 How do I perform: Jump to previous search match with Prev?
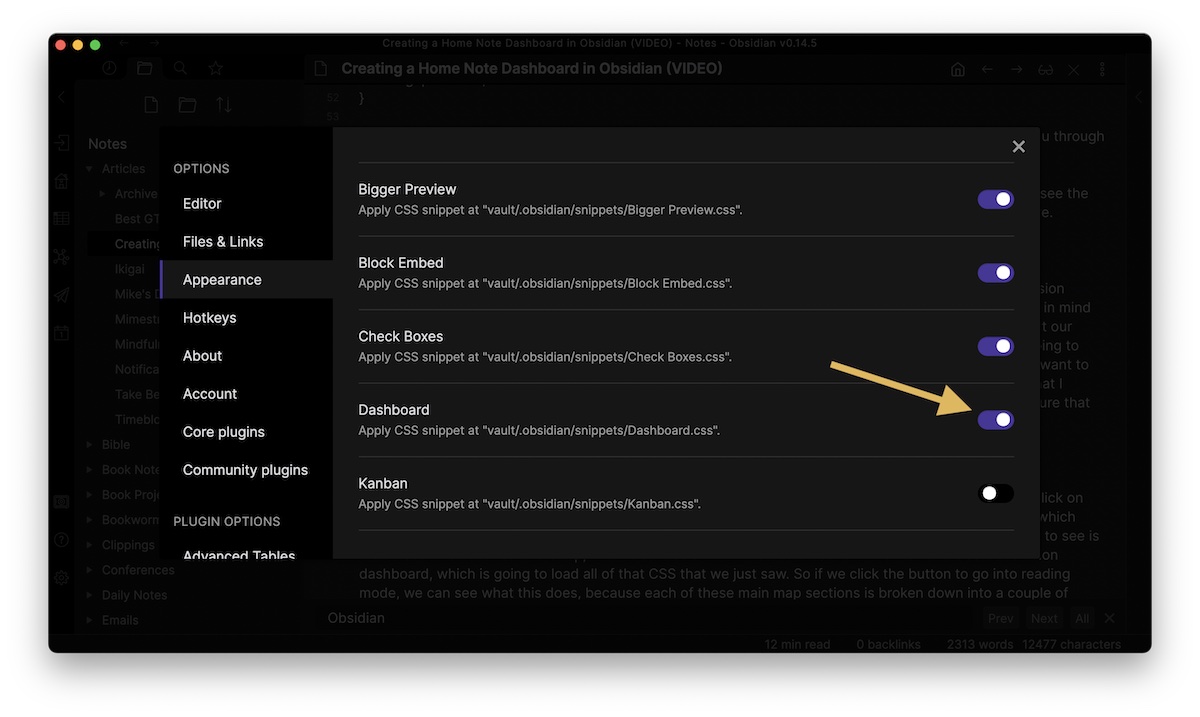coord(1000,618)
